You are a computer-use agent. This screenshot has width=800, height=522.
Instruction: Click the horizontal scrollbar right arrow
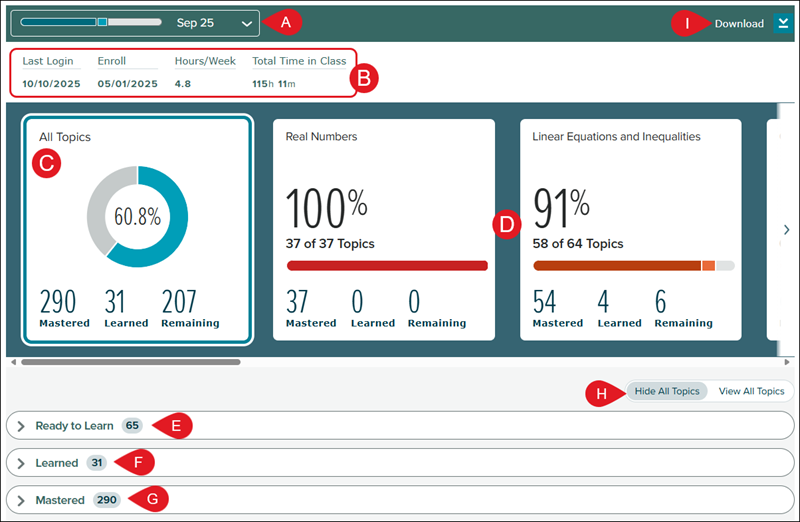coord(788,361)
